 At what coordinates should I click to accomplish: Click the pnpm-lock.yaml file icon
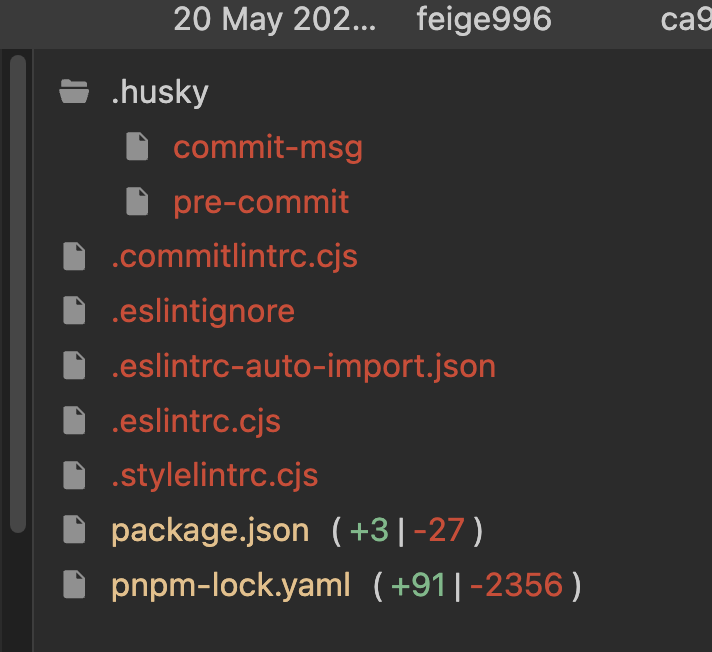coord(74,584)
